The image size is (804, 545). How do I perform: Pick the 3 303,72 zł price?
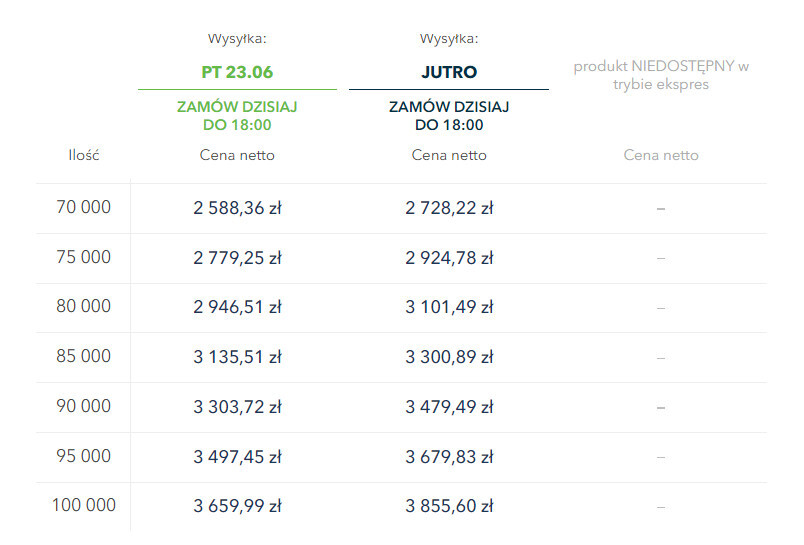tap(237, 407)
